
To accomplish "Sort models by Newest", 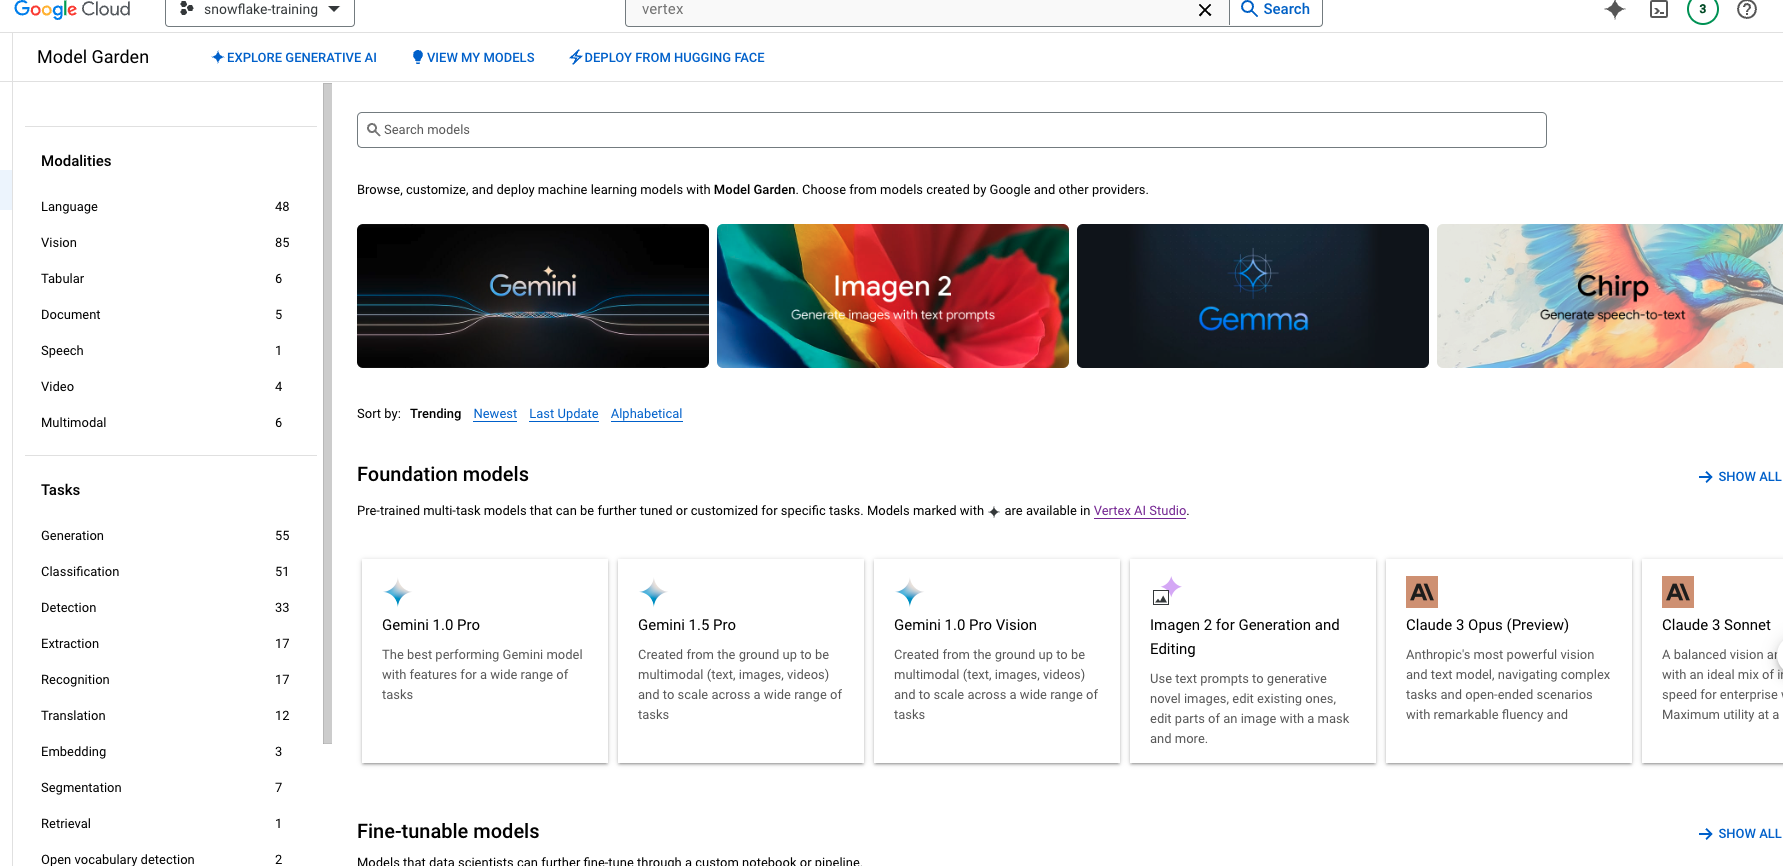I will (495, 414).
